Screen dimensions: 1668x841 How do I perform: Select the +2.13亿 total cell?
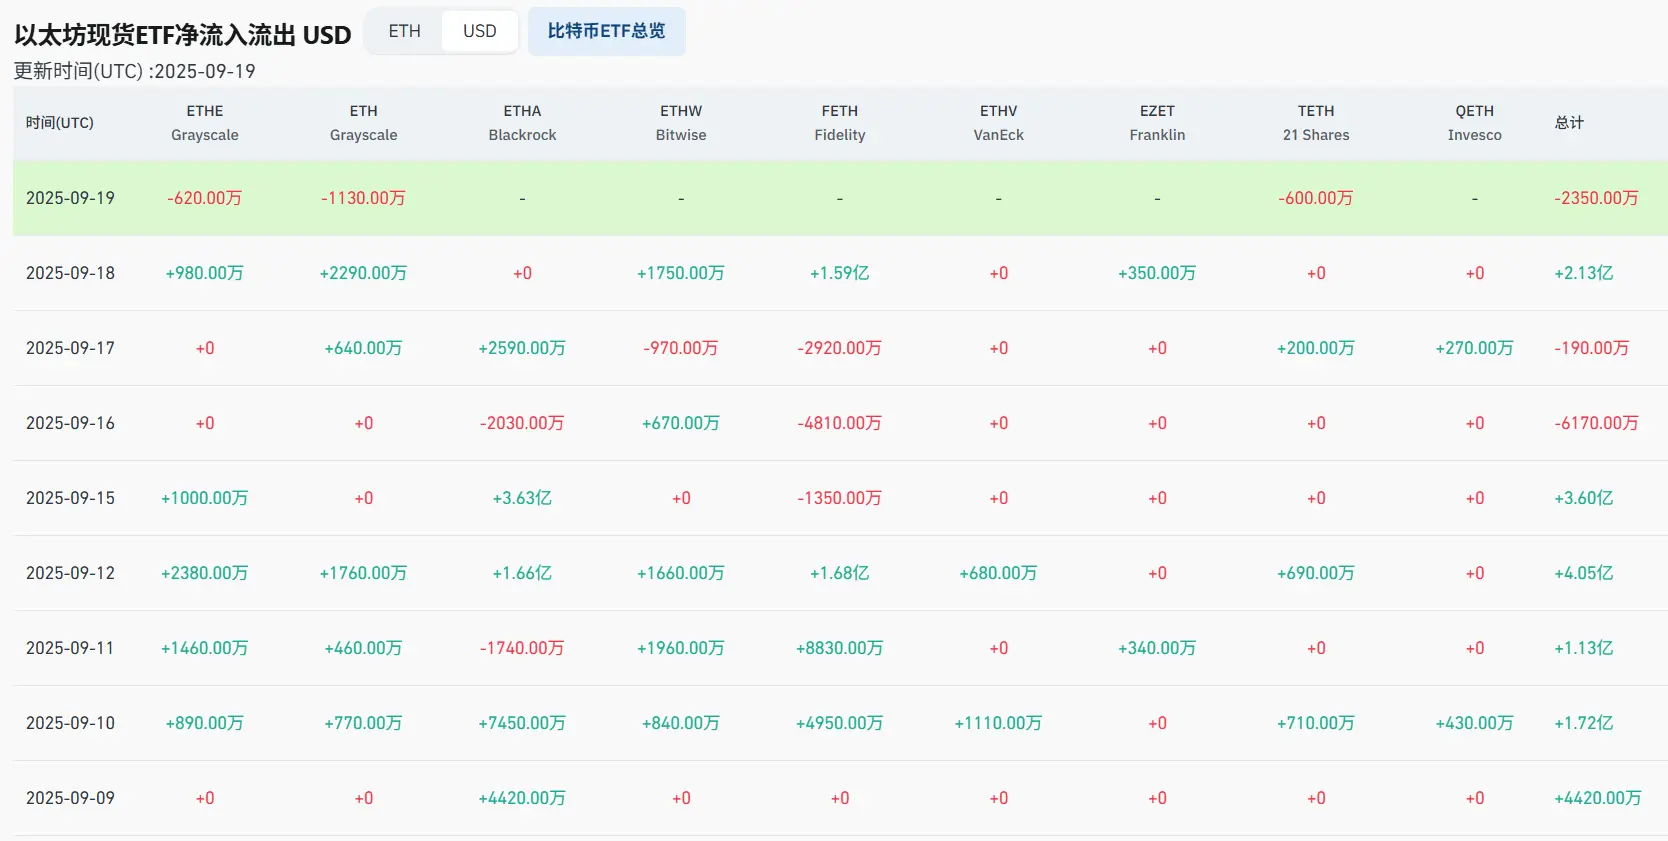point(1584,273)
